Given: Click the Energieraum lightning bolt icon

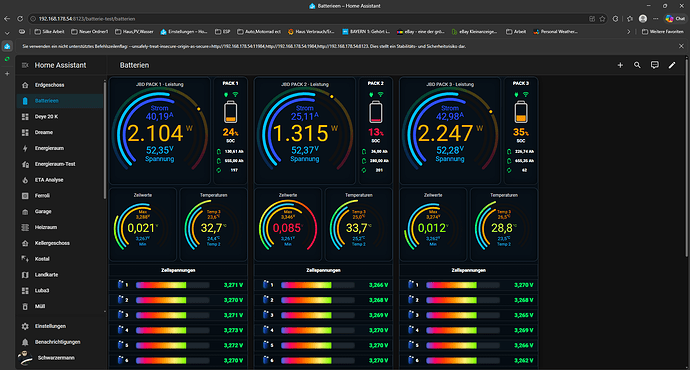Looking at the screenshot, I should point(25,148).
